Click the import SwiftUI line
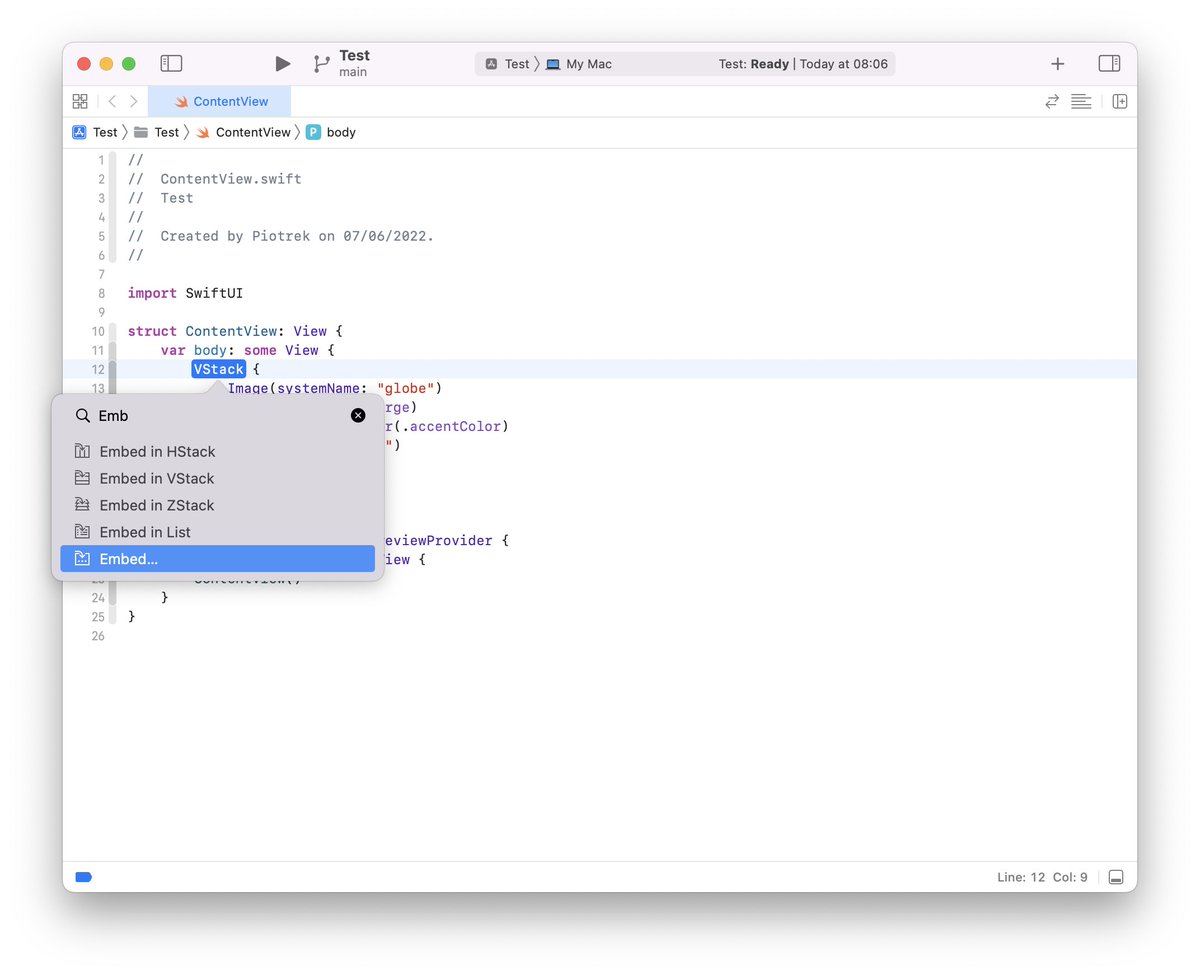The width and height of the screenshot is (1200, 975). click(185, 293)
